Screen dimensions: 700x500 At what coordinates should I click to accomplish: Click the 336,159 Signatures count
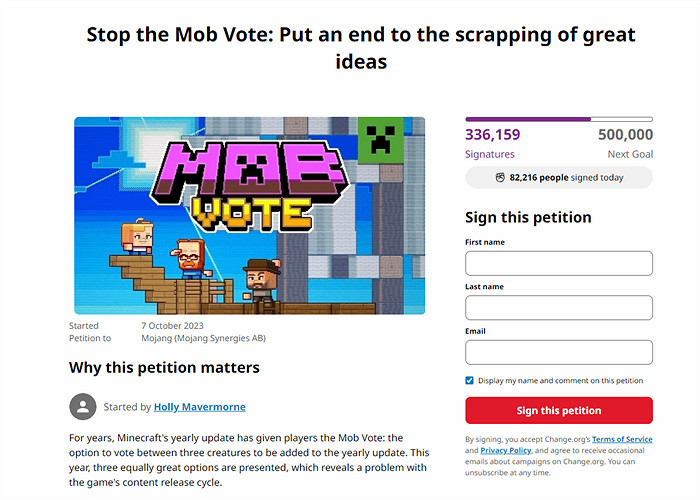pos(492,135)
